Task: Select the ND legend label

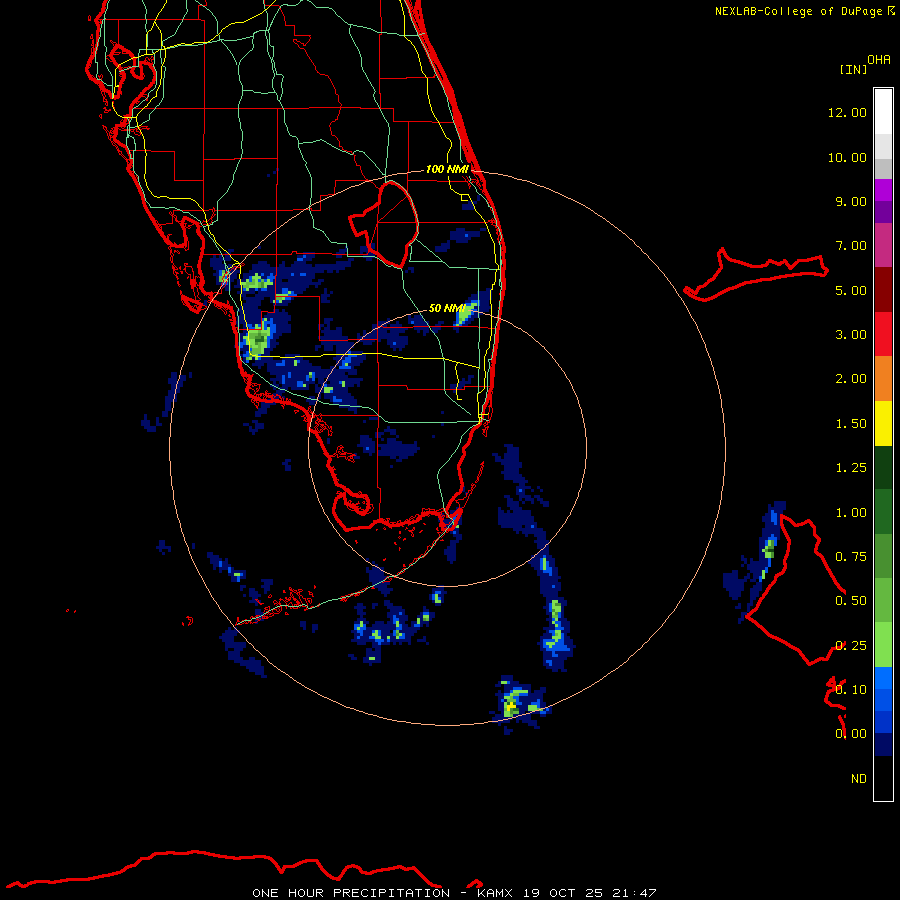Action: coord(859,779)
